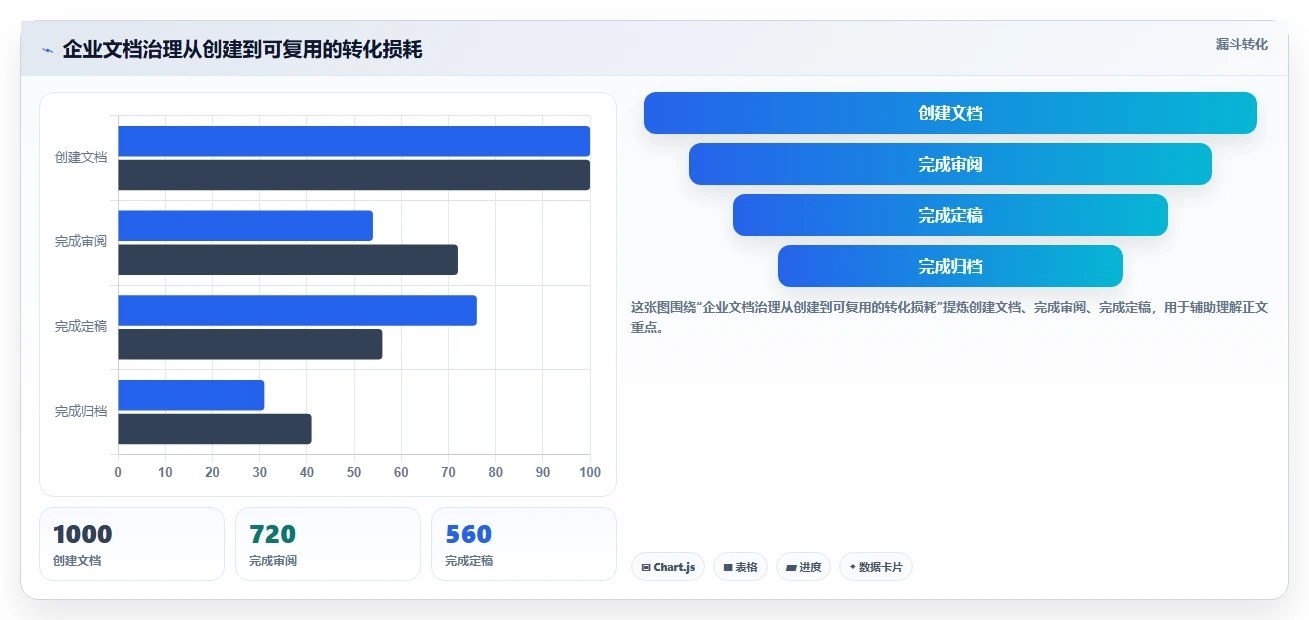Click the blue bar for 完成定稿

point(297,310)
